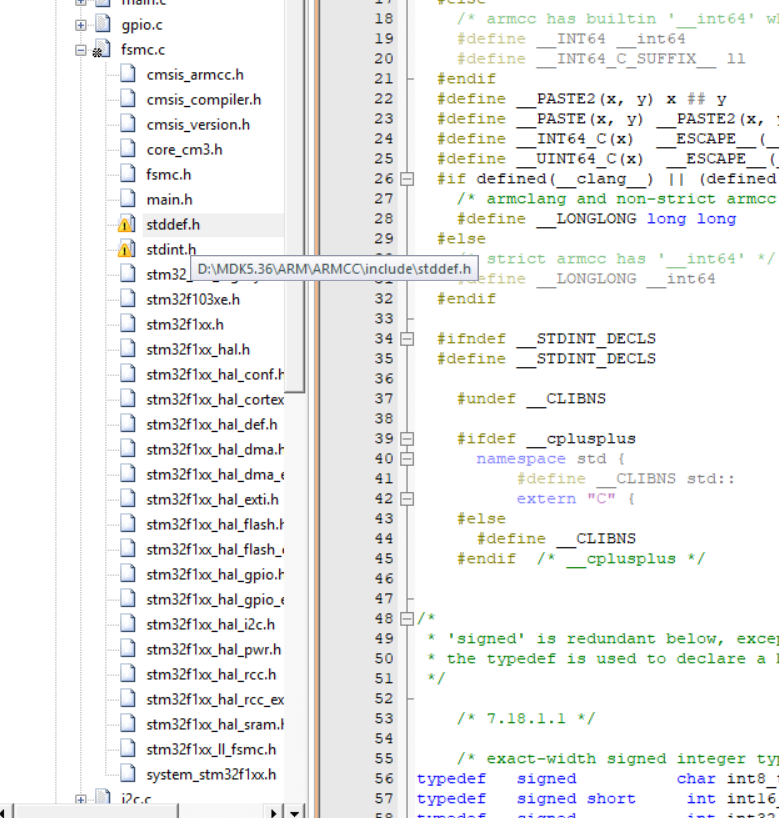Screen dimensions: 779x818
Task: Click the stm32f1xx_hal.h file icon
Action: click(128, 349)
